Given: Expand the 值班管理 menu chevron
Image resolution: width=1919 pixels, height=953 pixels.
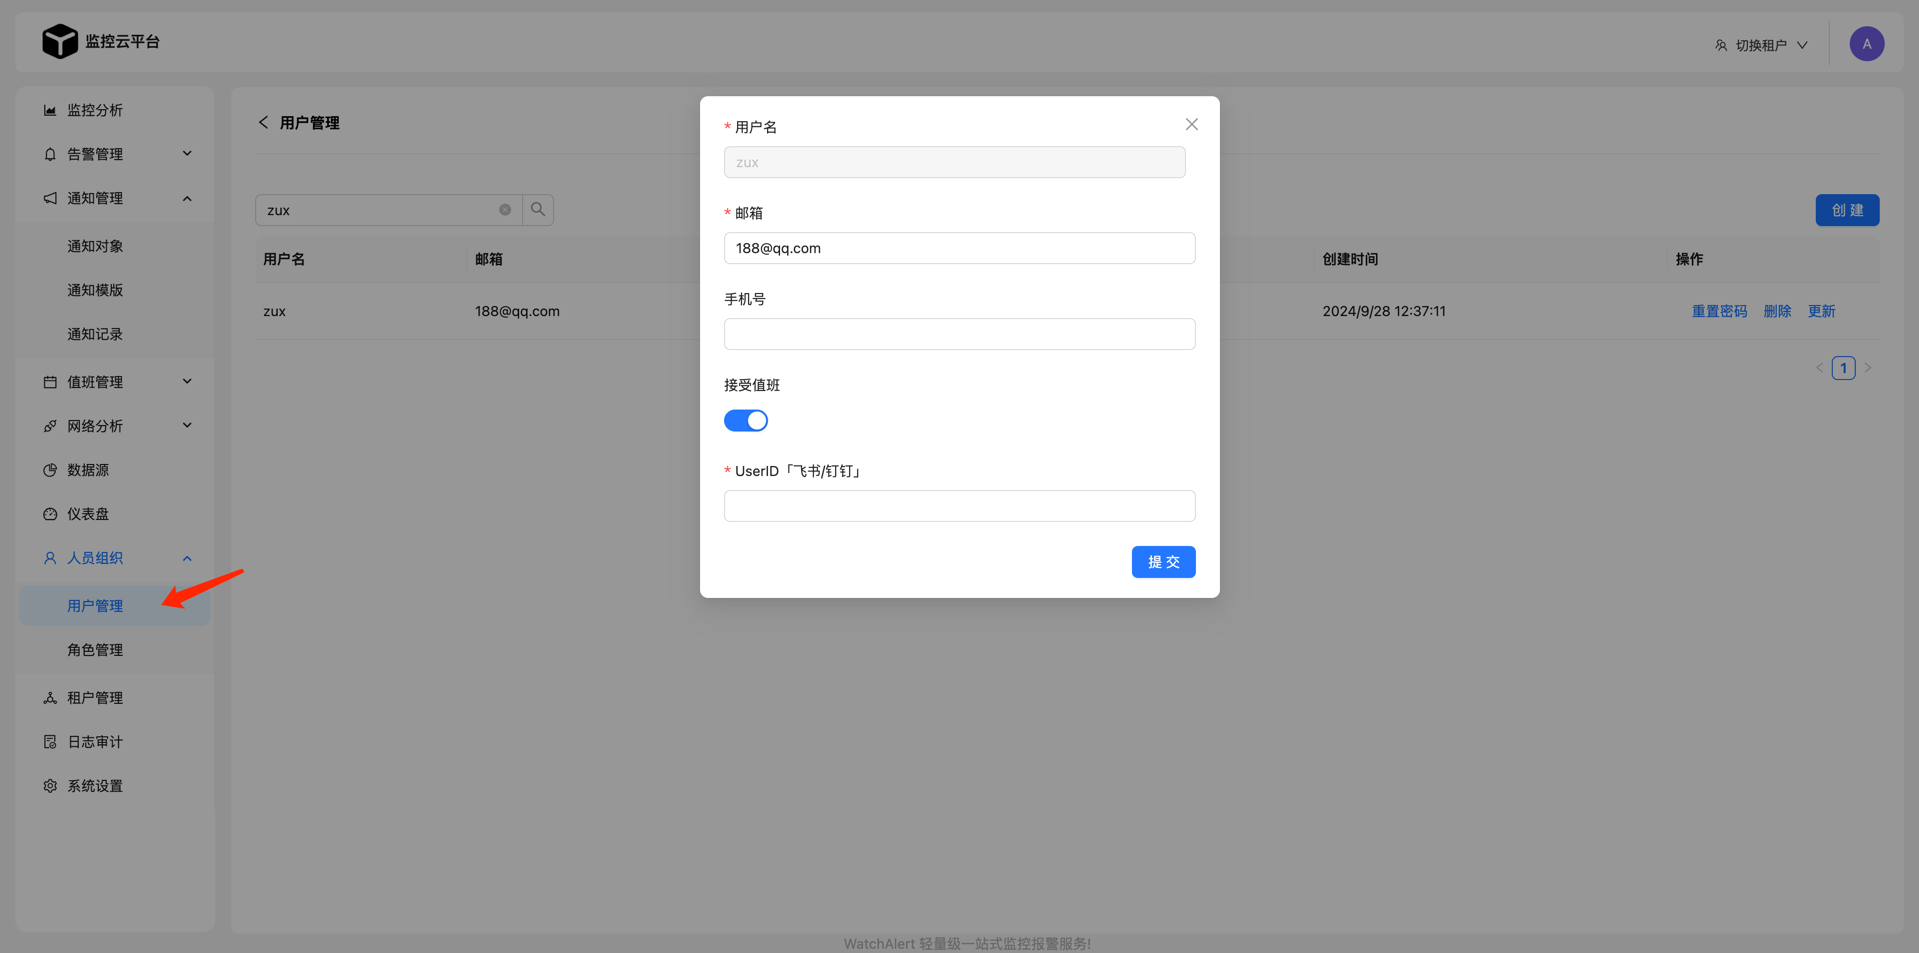Looking at the screenshot, I should (x=187, y=382).
